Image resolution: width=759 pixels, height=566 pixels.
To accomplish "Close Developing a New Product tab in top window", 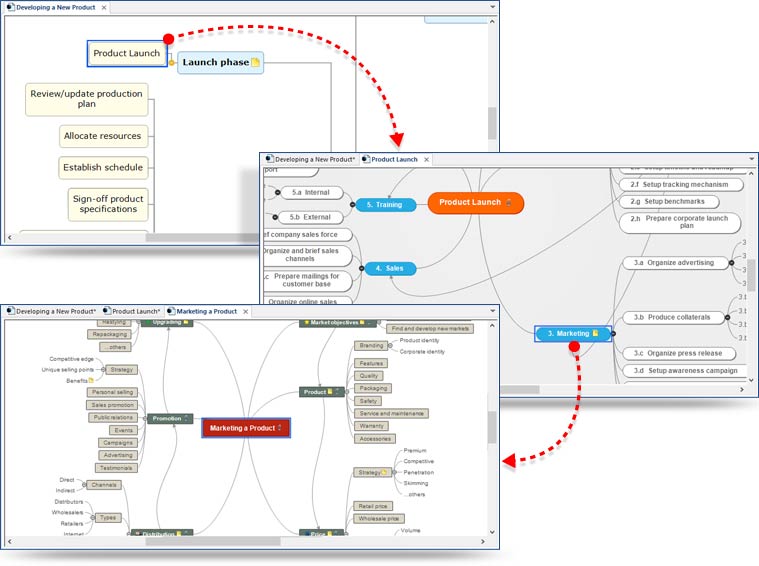I will 104,7.
